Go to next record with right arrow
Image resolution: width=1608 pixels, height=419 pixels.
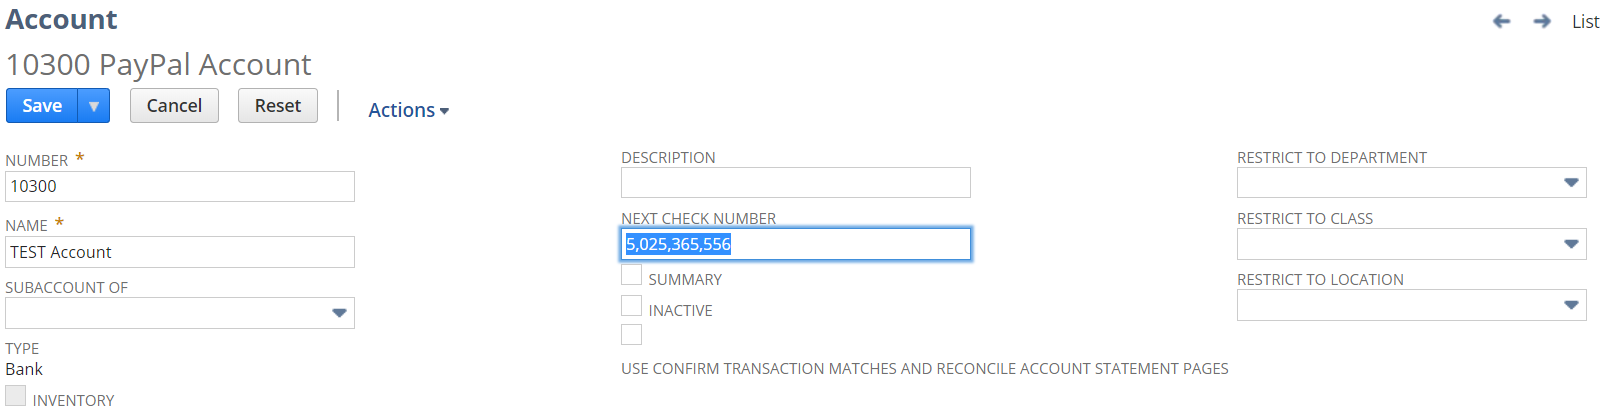(x=1542, y=21)
